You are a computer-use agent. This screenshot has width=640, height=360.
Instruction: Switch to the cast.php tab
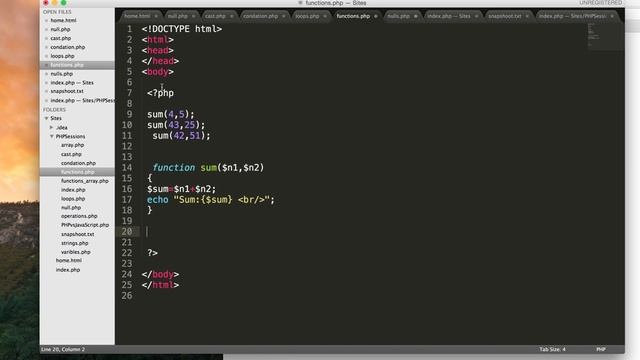click(x=215, y=16)
